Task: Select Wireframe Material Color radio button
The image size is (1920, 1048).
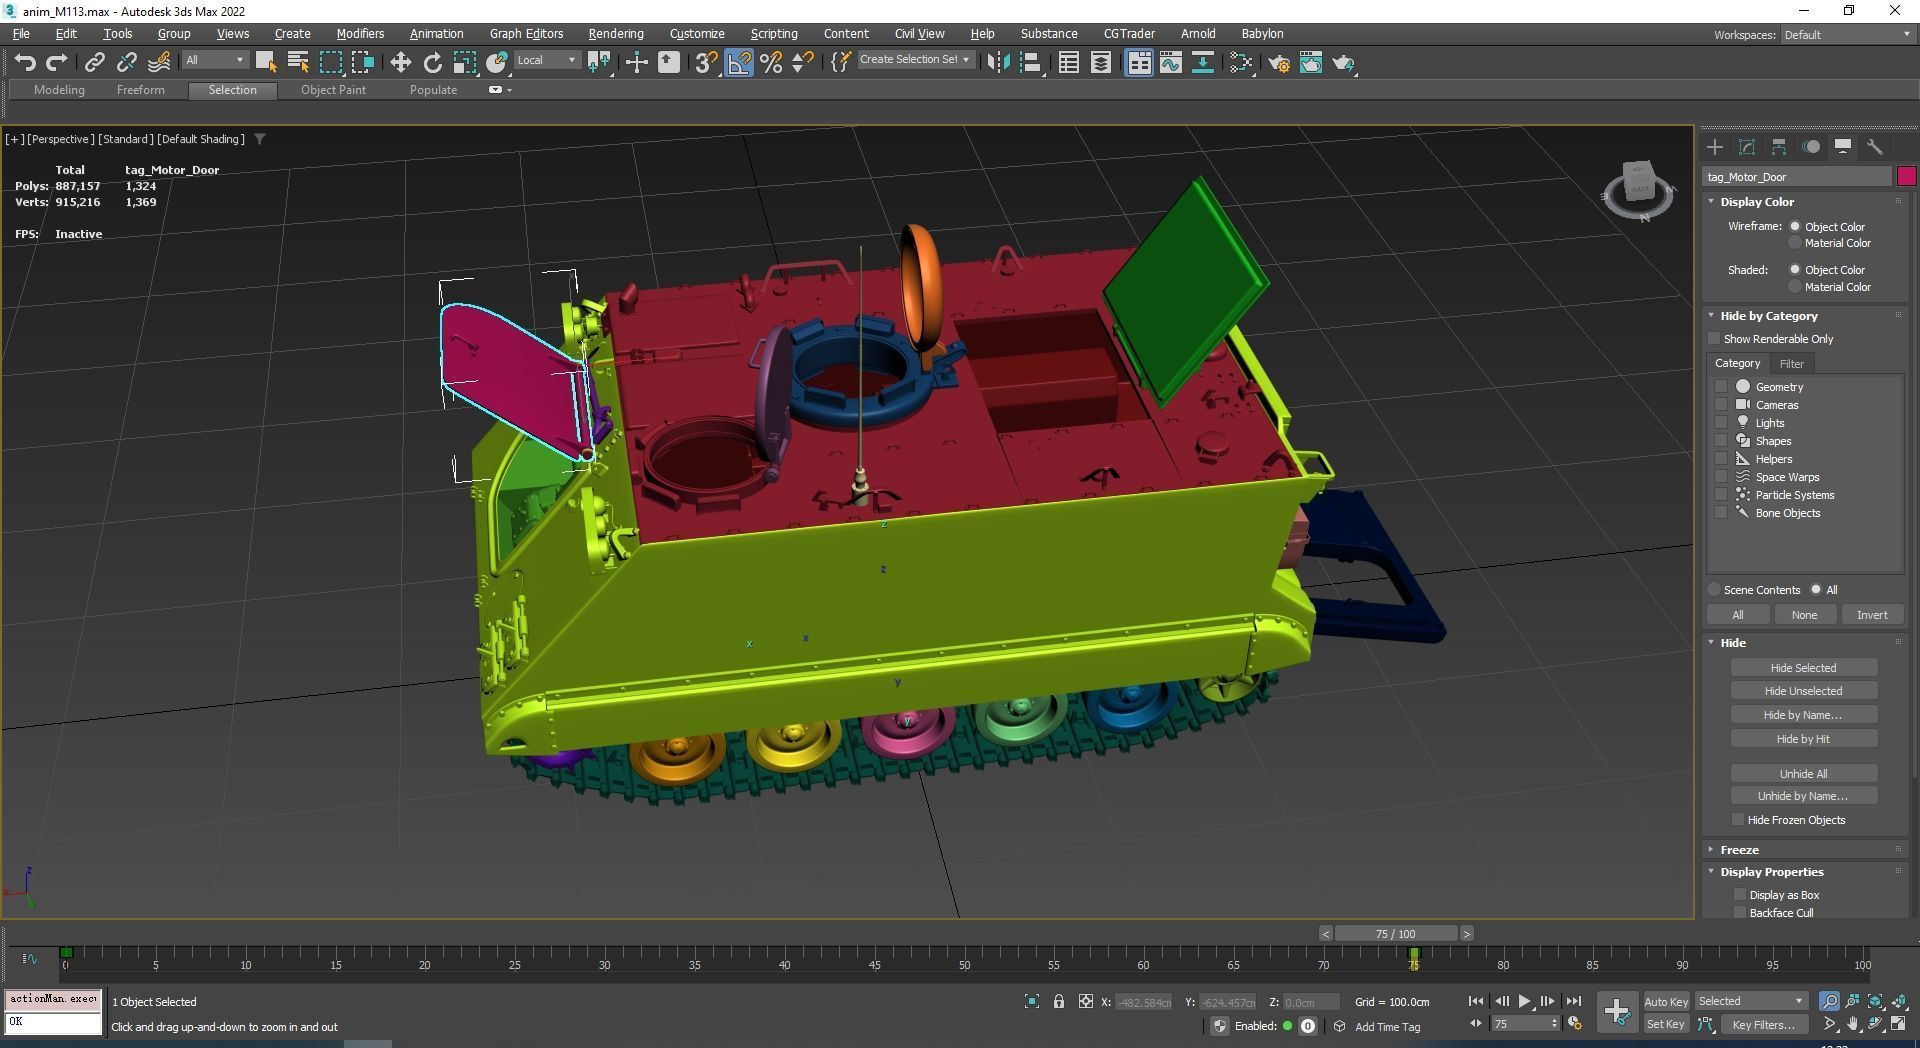Action: pyautogui.click(x=1795, y=243)
